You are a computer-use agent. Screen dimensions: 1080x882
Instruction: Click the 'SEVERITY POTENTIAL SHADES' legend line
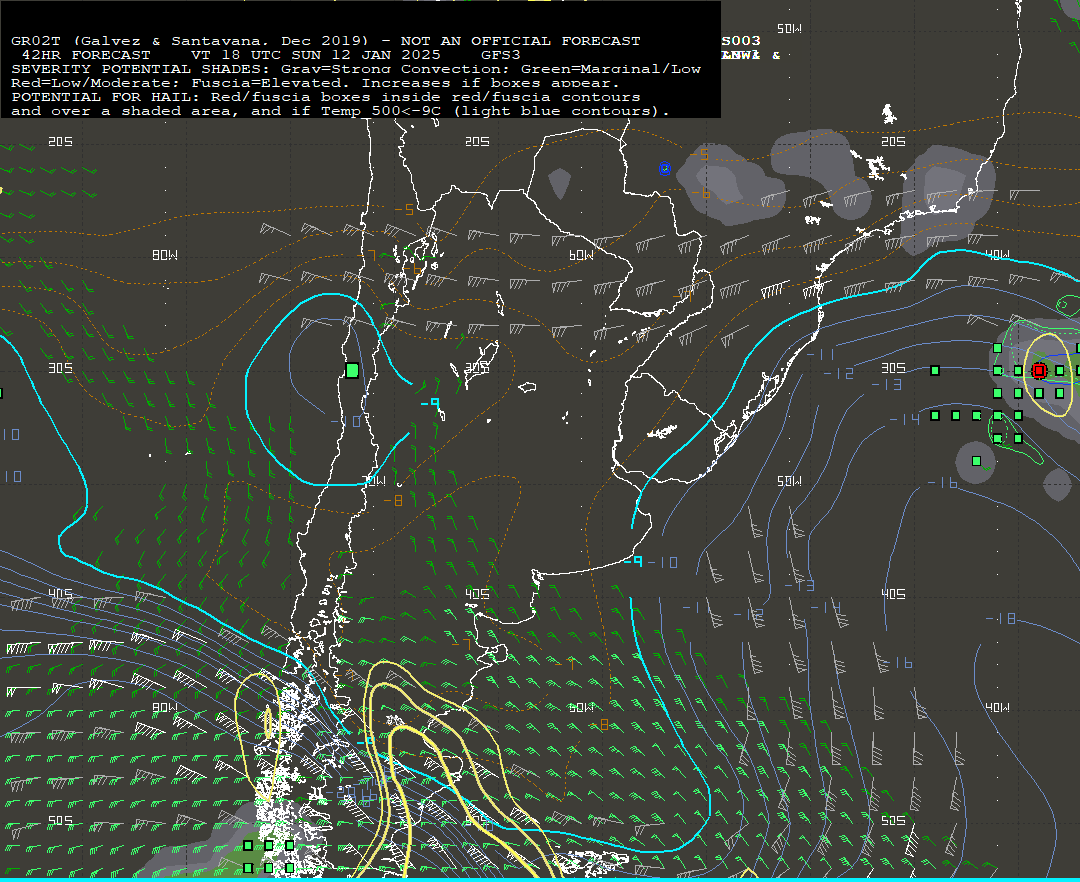[356, 69]
